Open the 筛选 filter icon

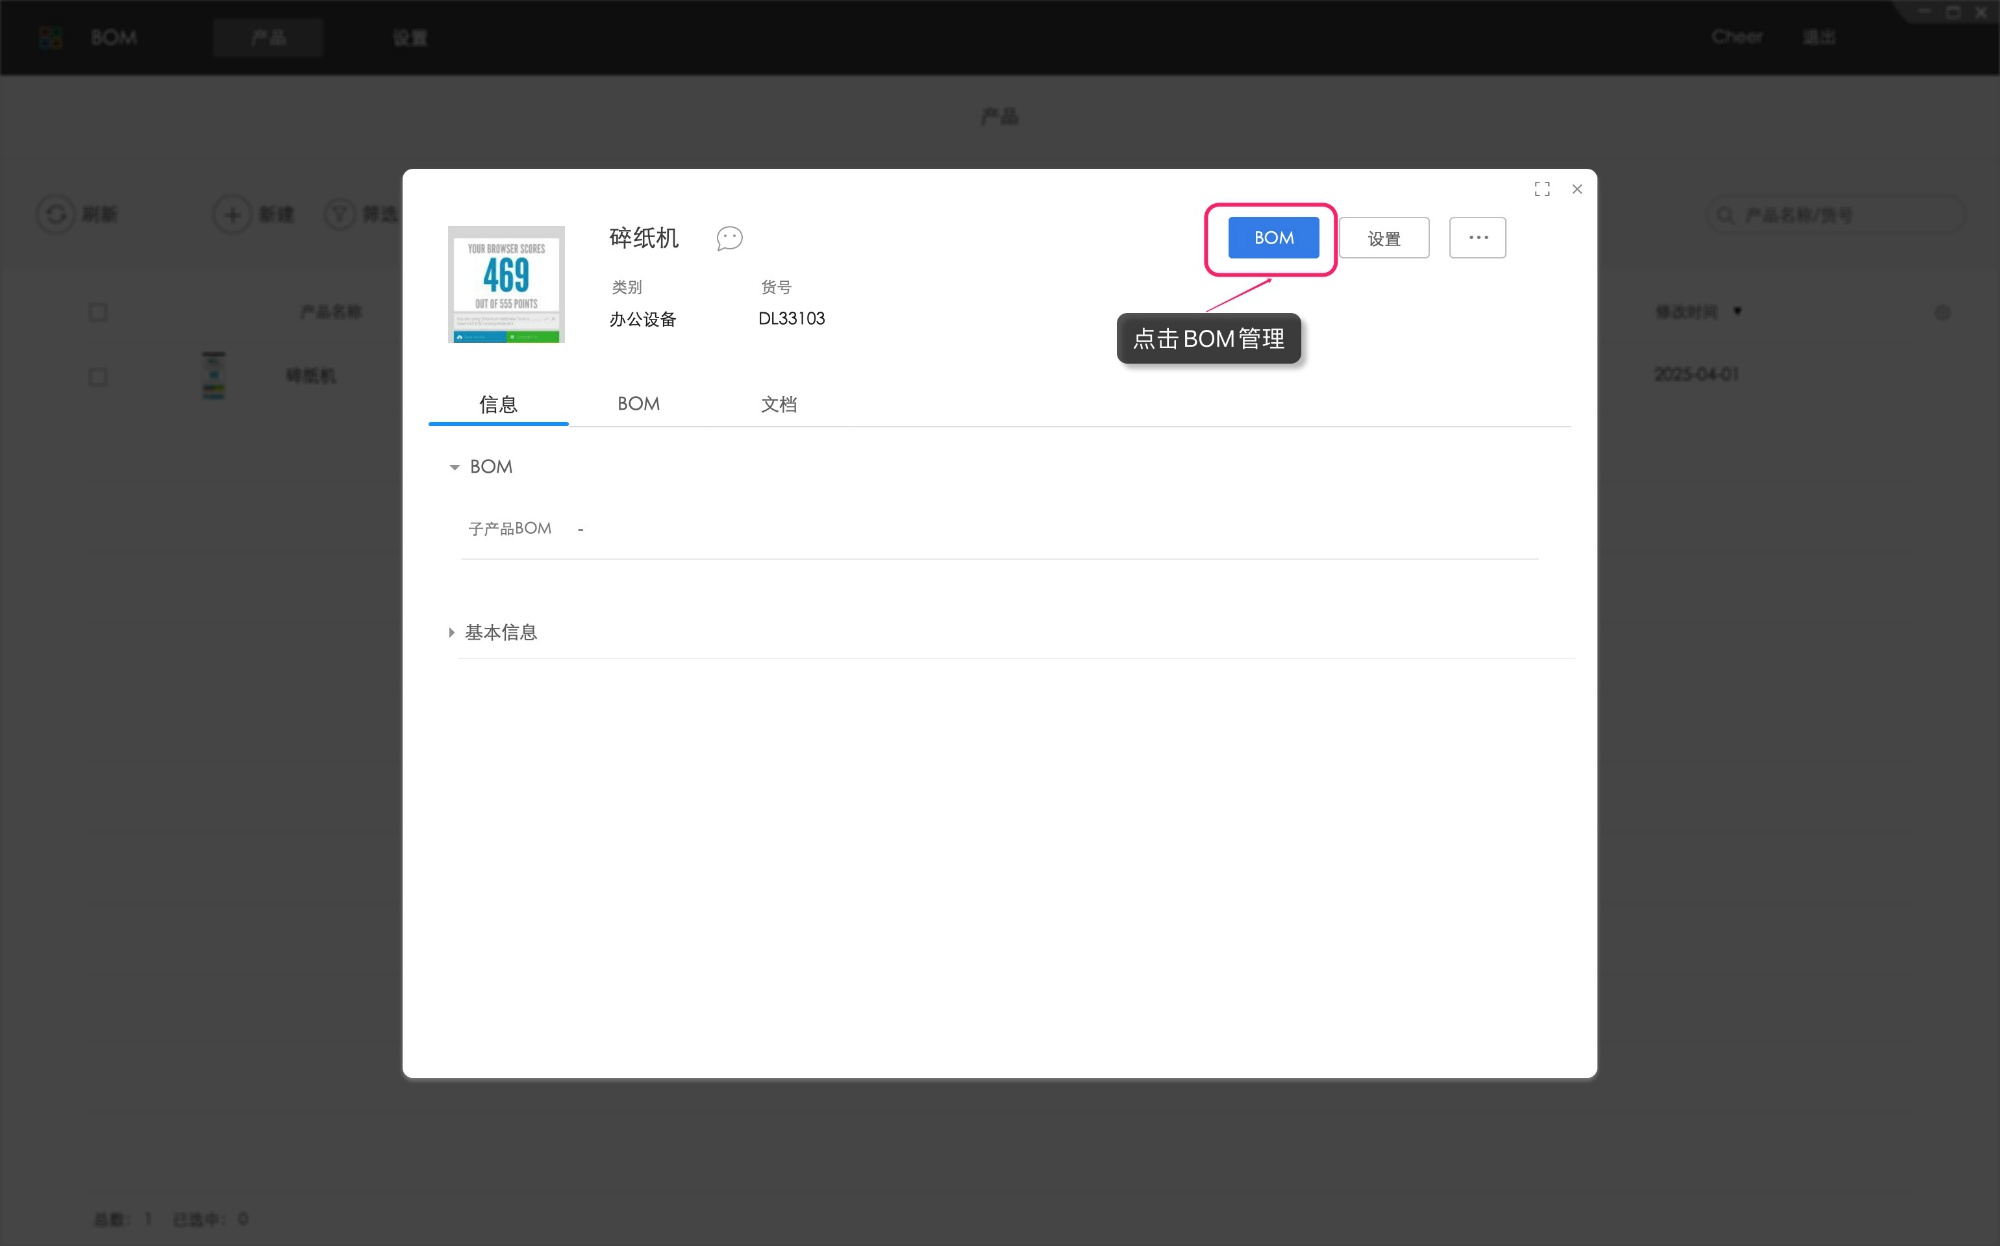point(340,214)
